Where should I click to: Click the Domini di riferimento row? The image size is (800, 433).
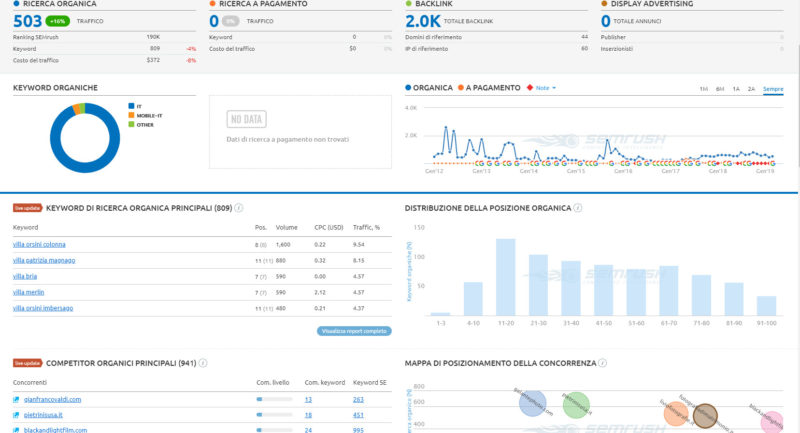pyautogui.click(x=496, y=37)
